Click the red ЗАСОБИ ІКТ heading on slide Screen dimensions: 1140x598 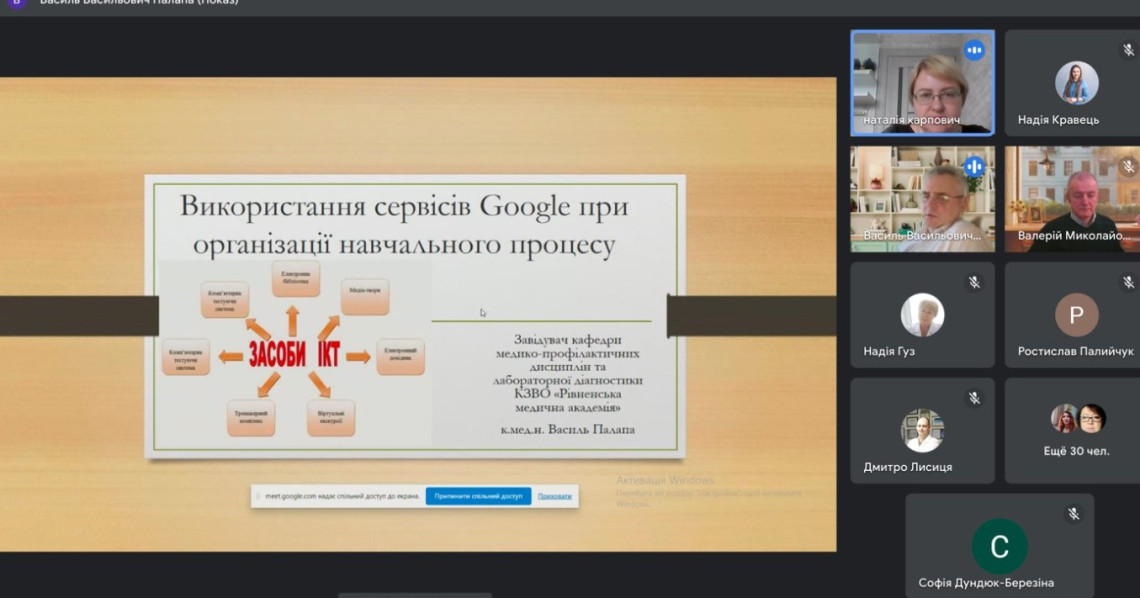(294, 355)
